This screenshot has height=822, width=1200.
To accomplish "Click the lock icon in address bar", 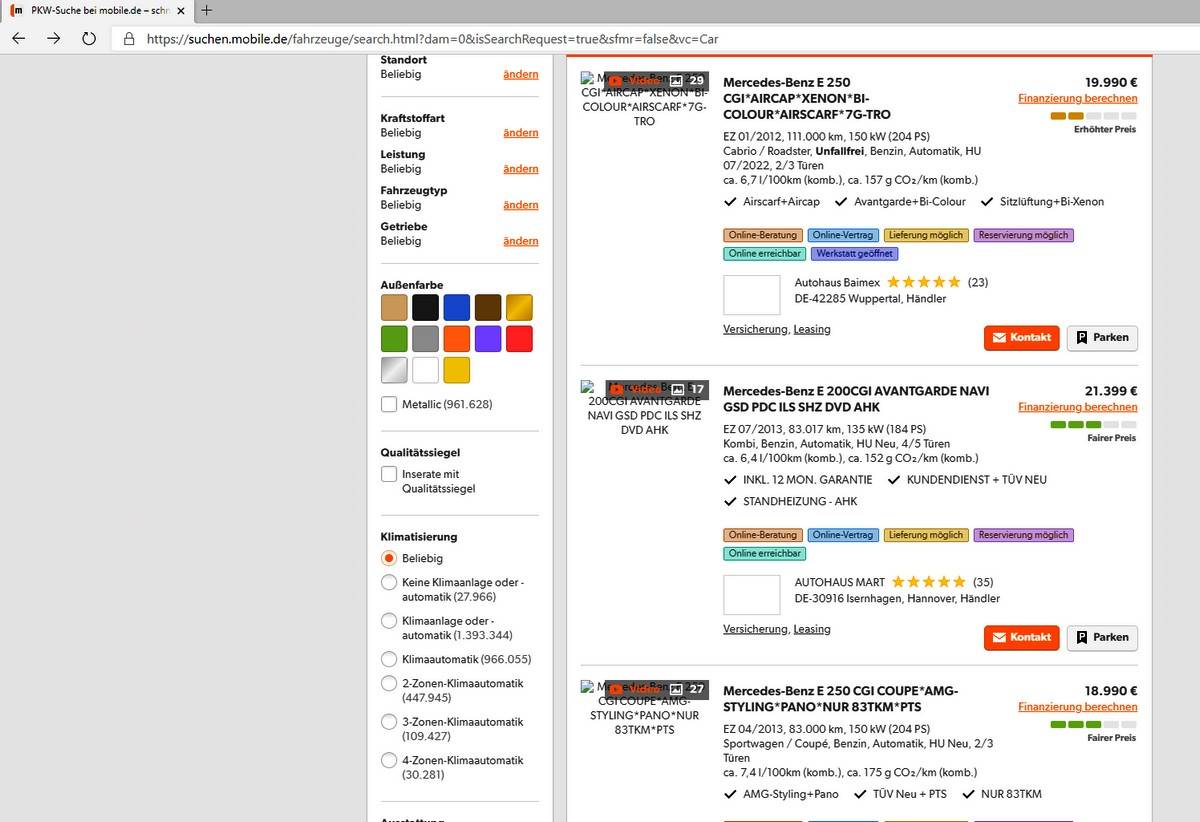I will click(x=129, y=40).
